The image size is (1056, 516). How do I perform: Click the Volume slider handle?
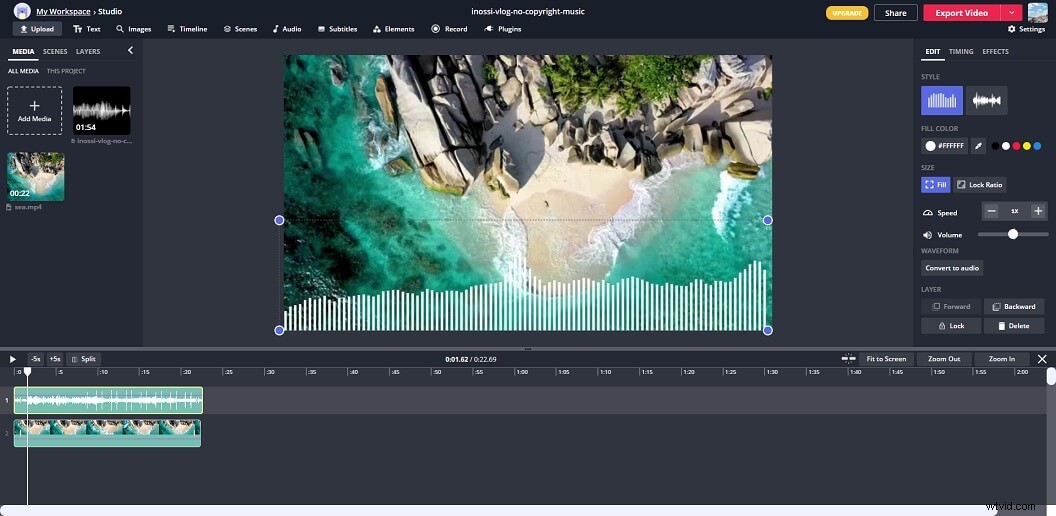1013,234
